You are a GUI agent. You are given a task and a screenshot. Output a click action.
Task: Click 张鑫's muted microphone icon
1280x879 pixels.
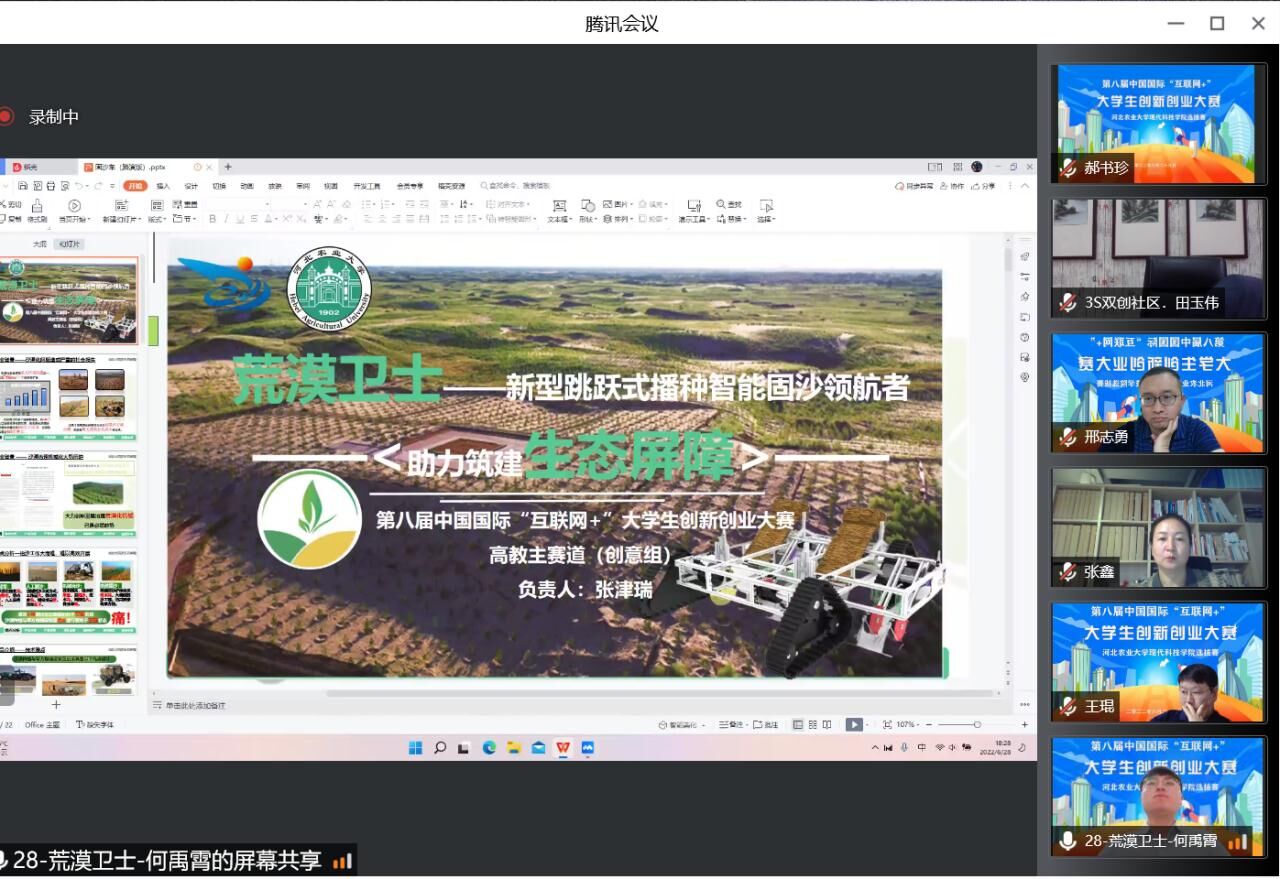[1069, 572]
